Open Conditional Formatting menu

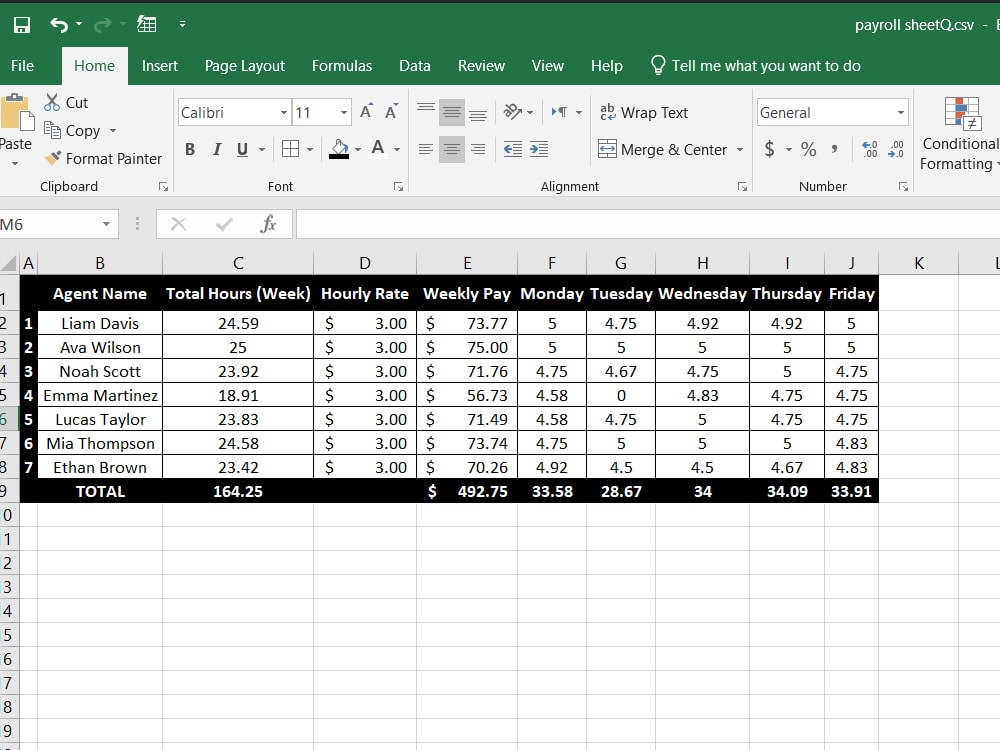click(960, 134)
